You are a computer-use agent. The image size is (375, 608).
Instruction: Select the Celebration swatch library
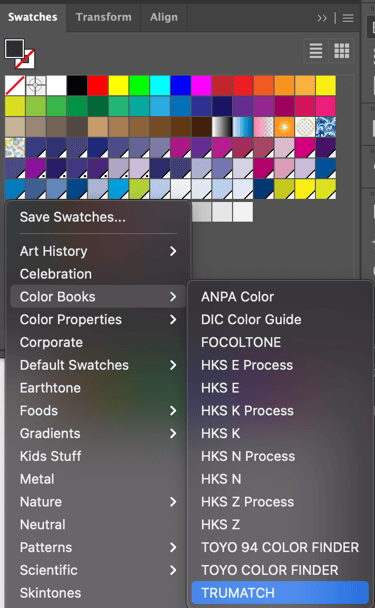[99, 274]
